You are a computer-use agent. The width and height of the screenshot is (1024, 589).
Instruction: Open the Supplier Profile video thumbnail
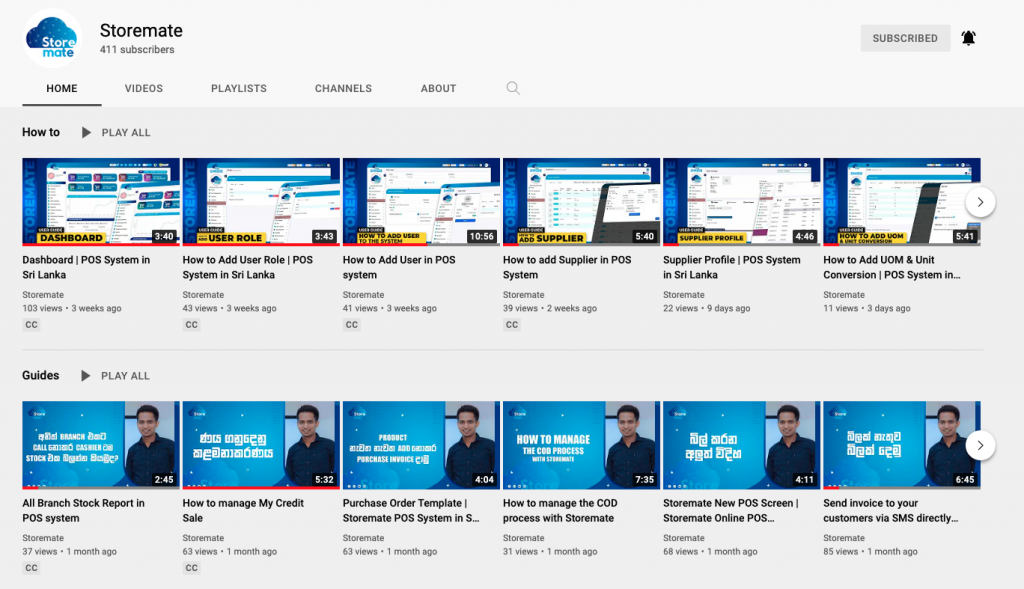(741, 201)
